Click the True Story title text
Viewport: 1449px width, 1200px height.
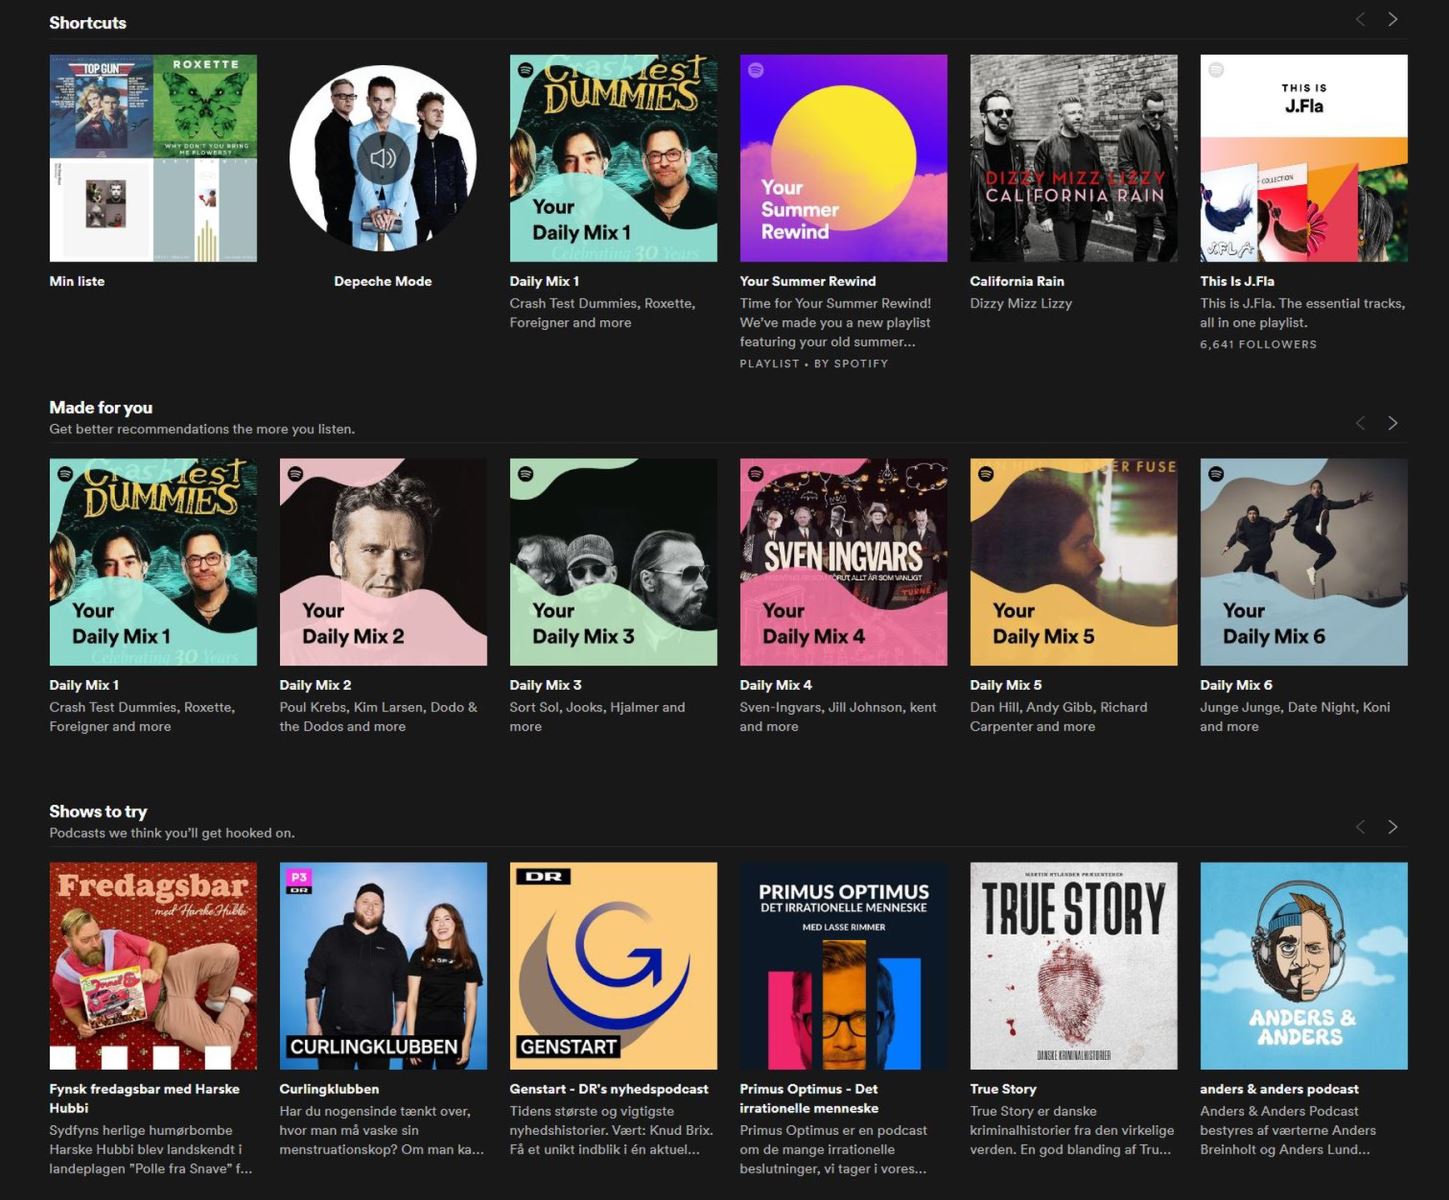1003,1089
